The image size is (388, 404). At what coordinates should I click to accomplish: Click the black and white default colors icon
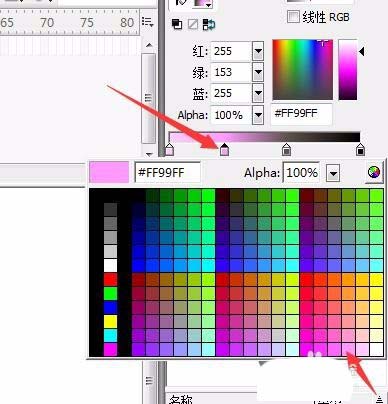click(x=177, y=24)
